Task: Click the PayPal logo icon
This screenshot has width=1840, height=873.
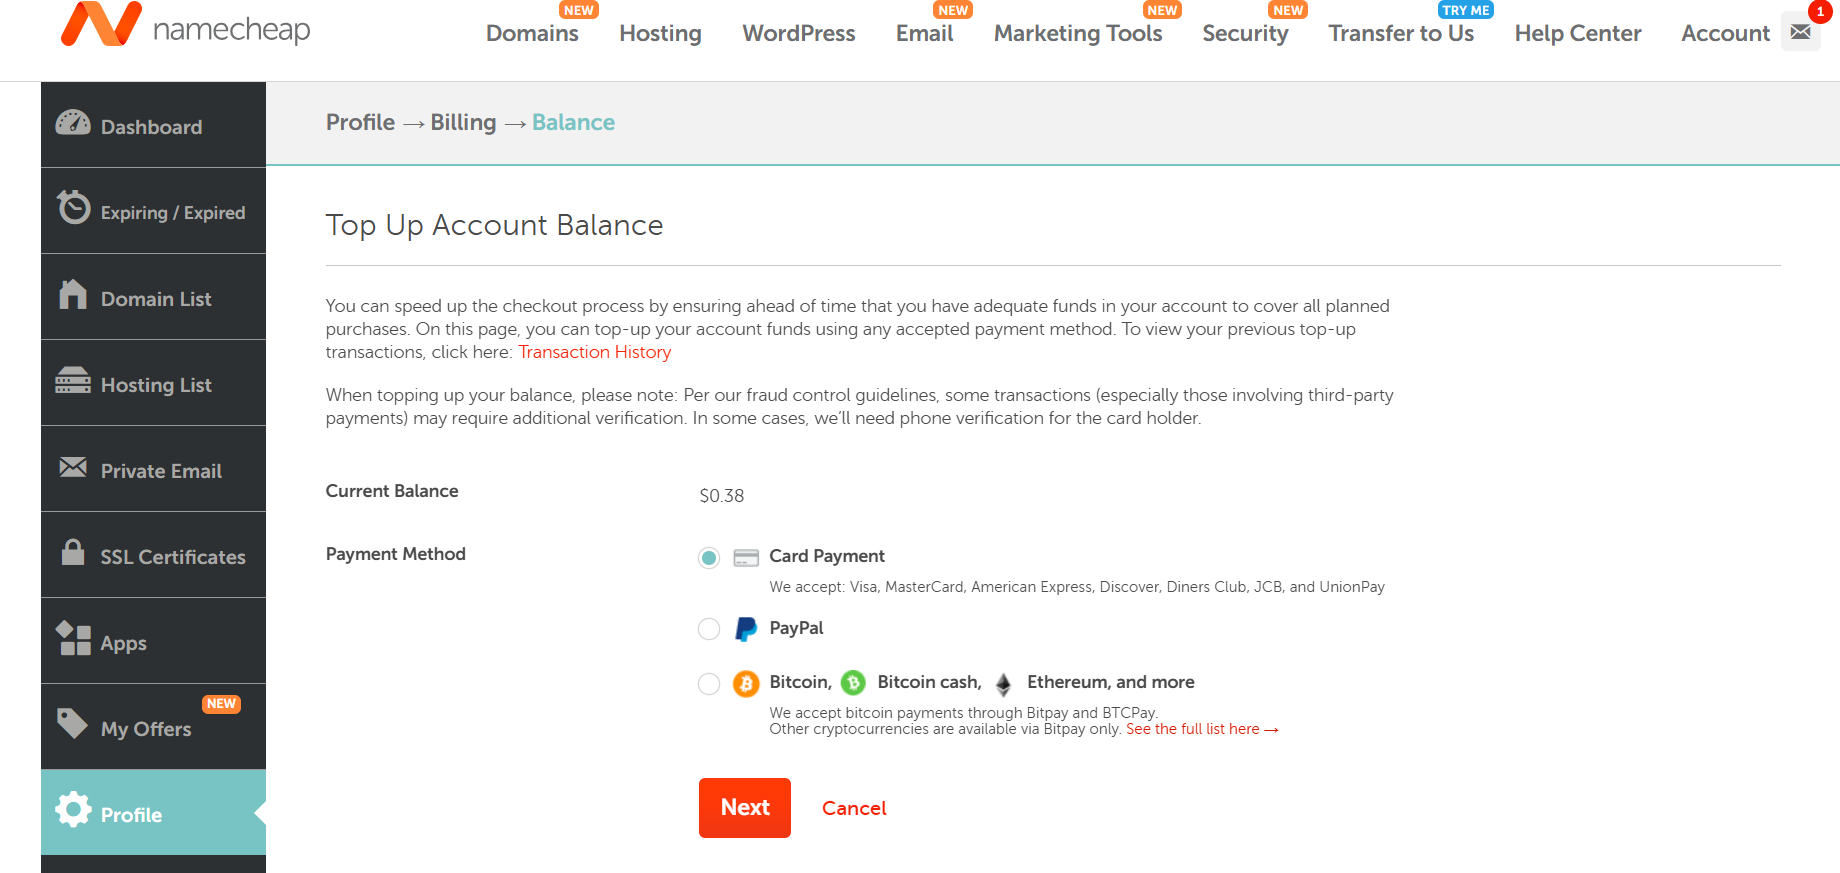Action: pos(746,629)
